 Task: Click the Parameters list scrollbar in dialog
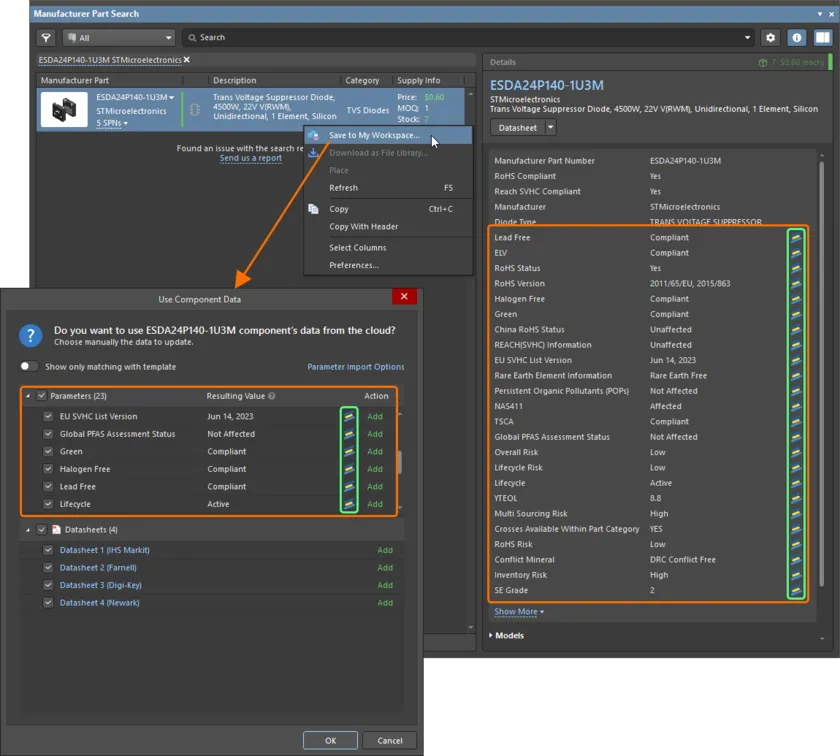pos(400,462)
